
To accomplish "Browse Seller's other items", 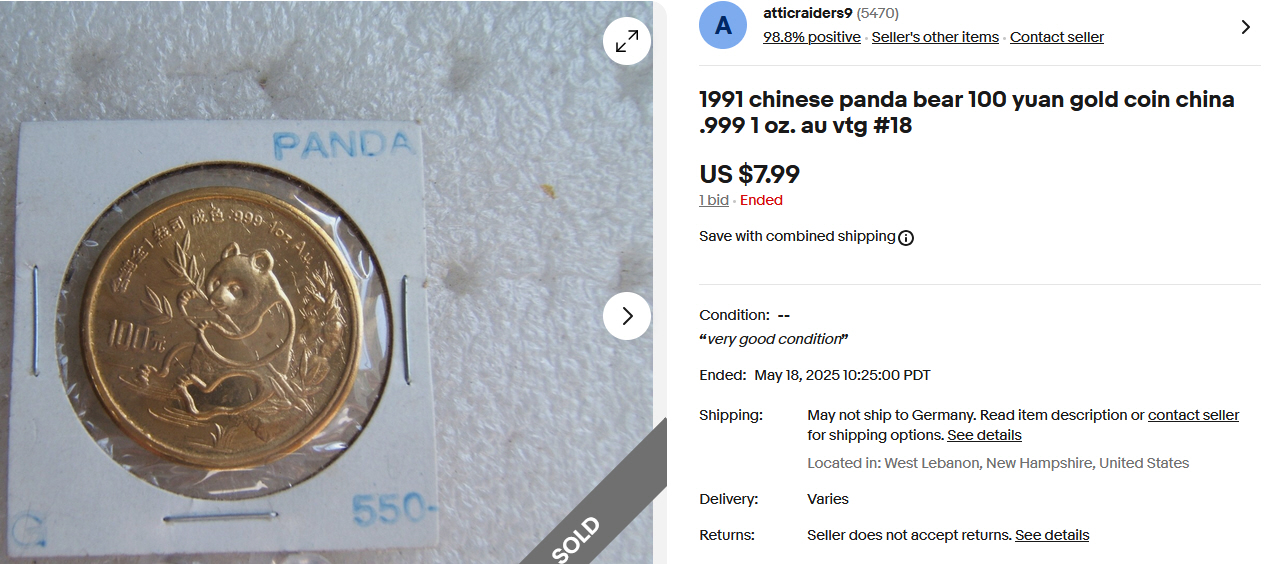I will pos(935,37).
